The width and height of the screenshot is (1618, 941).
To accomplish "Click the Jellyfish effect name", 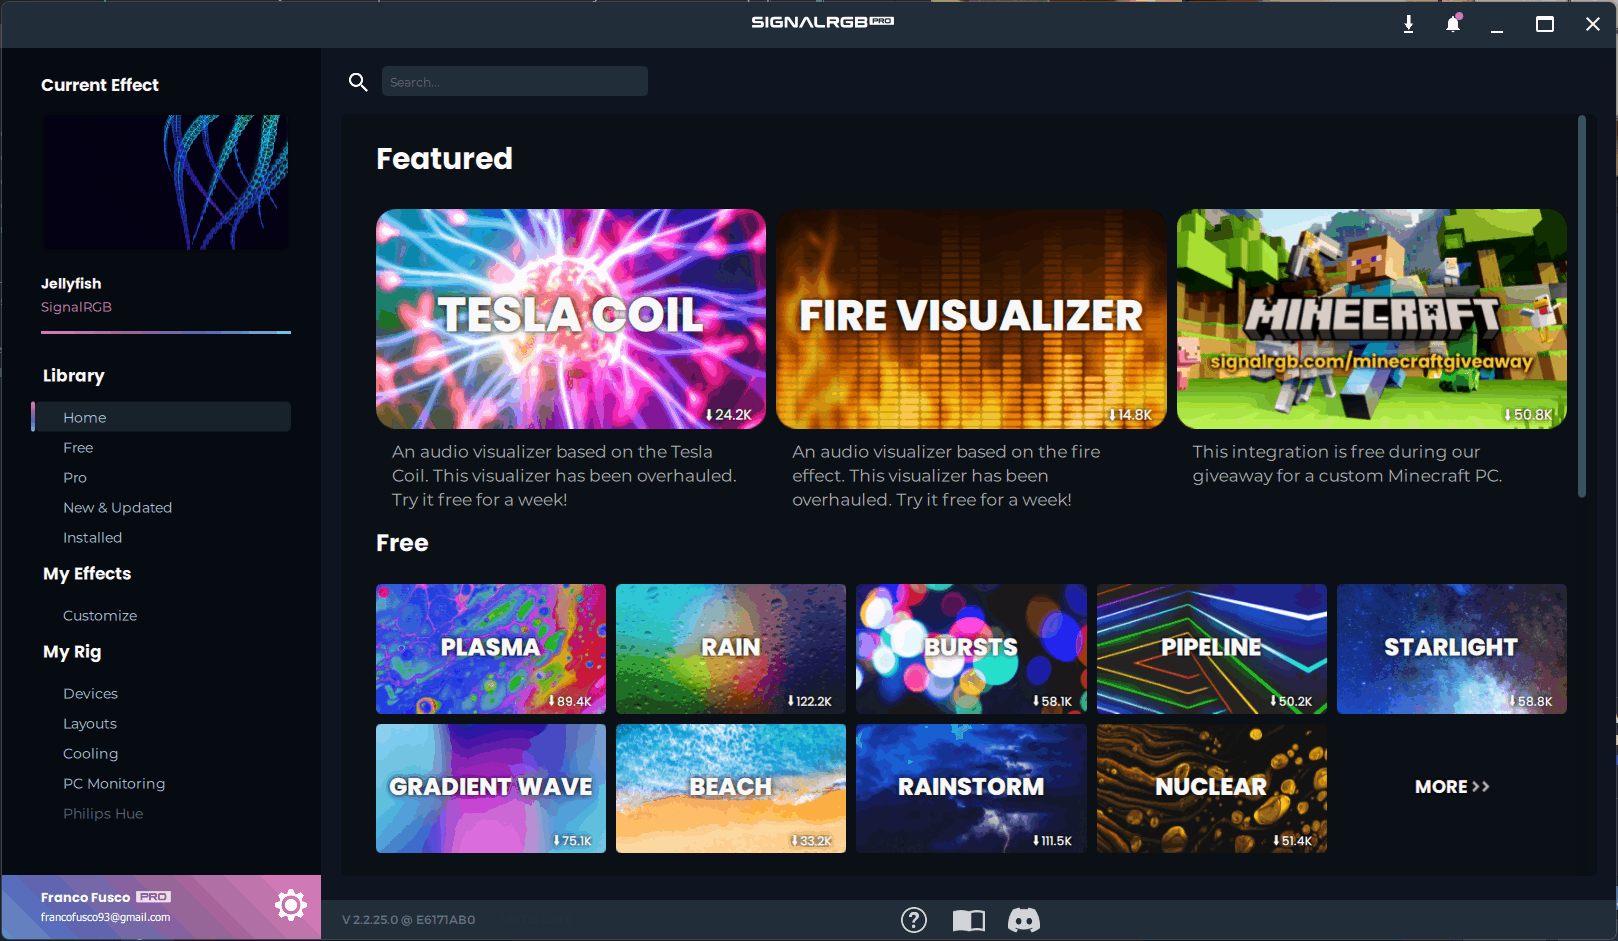I will [71, 284].
